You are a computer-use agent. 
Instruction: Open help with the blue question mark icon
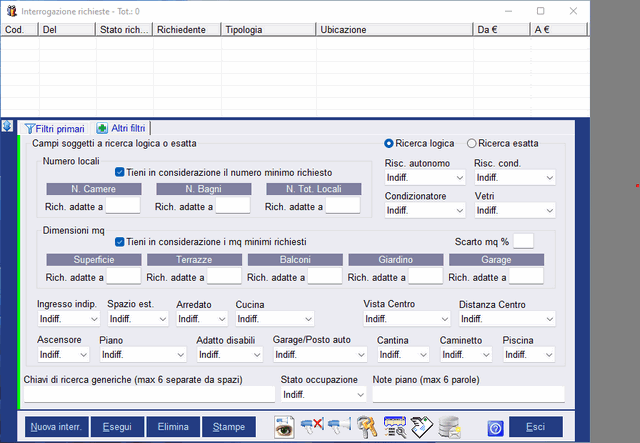click(494, 427)
